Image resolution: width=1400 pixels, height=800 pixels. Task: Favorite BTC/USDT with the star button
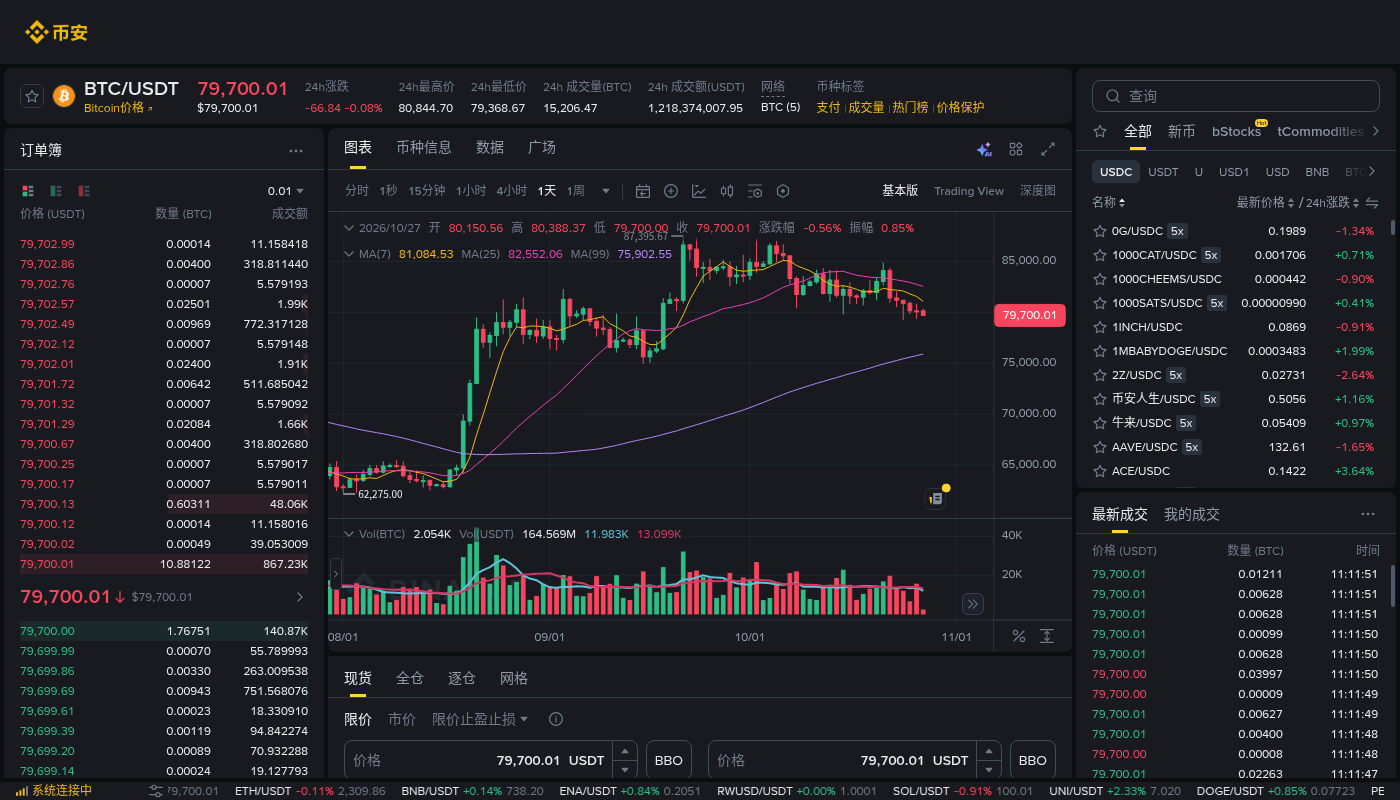click(x=32, y=96)
